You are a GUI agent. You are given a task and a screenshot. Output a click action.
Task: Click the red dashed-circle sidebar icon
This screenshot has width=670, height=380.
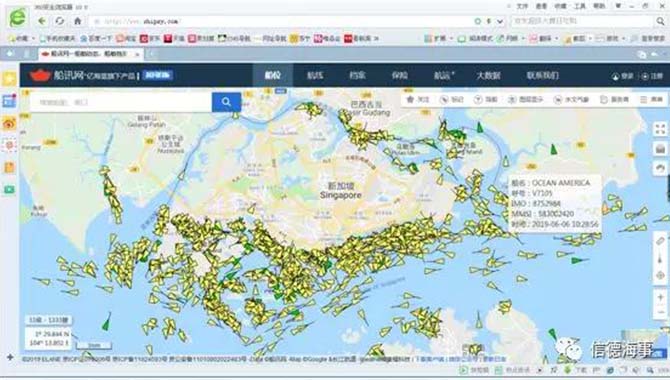9,145
